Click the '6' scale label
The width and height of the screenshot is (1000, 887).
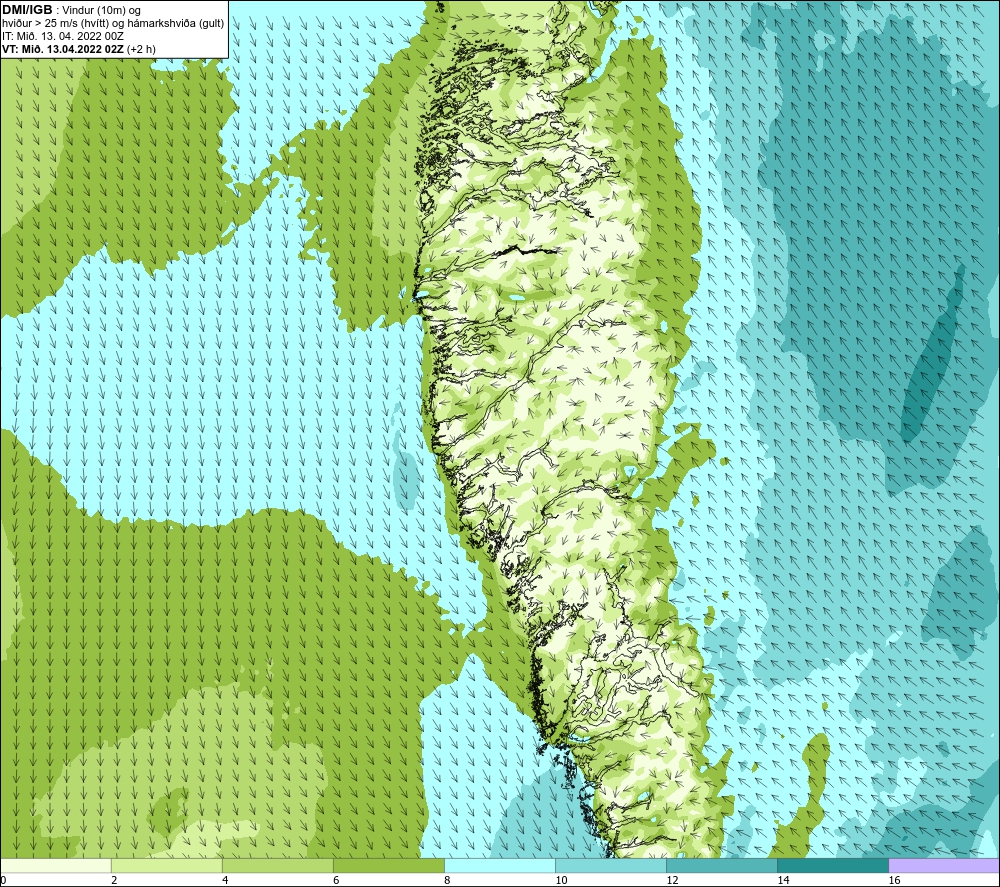pos(336,881)
